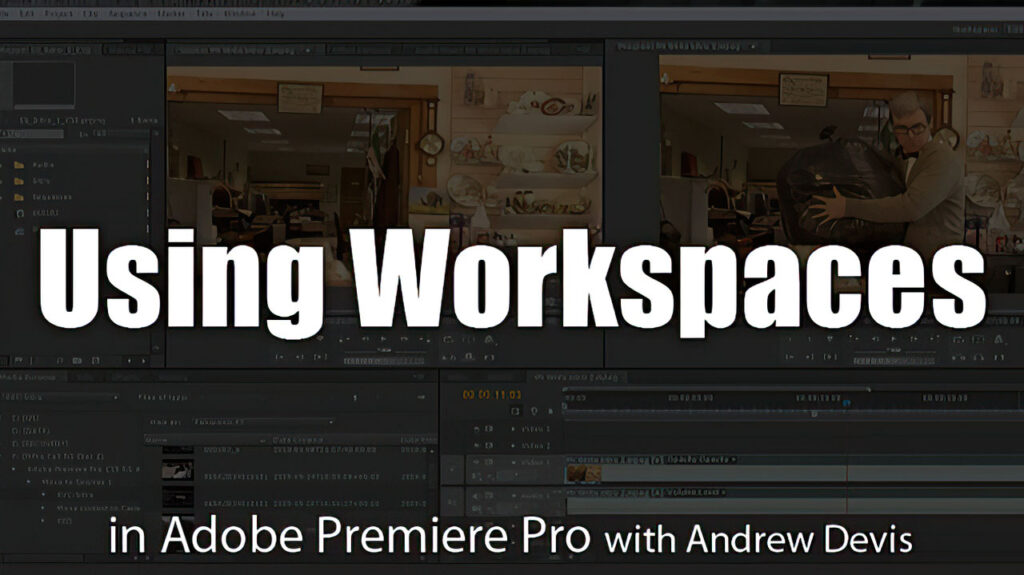Open the Project menu
Image resolution: width=1024 pixels, height=575 pixels.
[x=58, y=13]
